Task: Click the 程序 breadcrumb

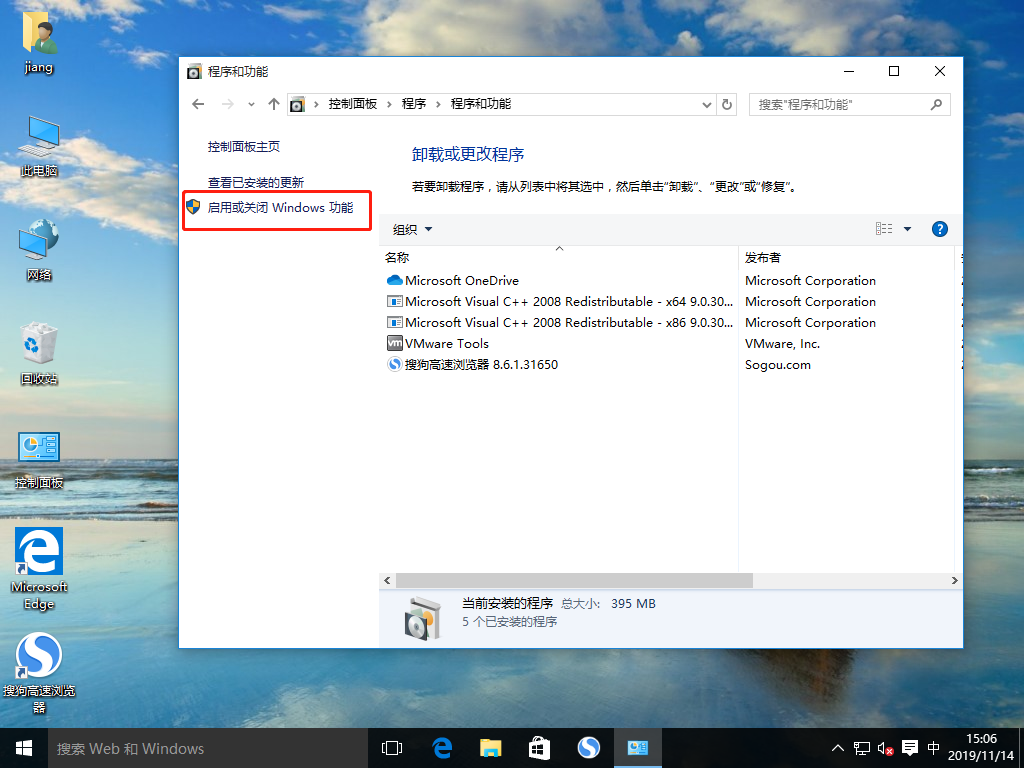Action: (413, 104)
